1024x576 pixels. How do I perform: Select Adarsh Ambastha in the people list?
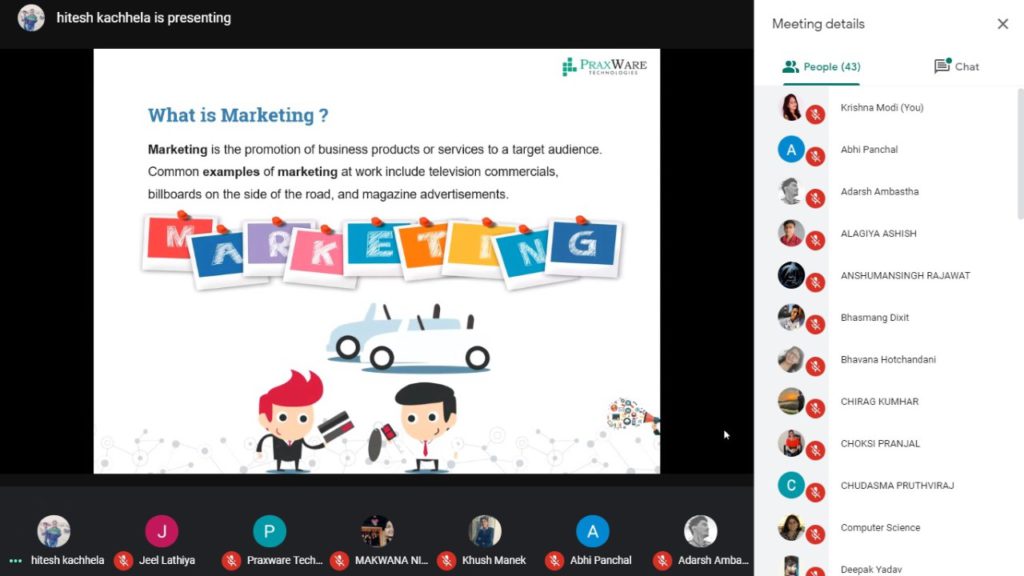(x=879, y=191)
